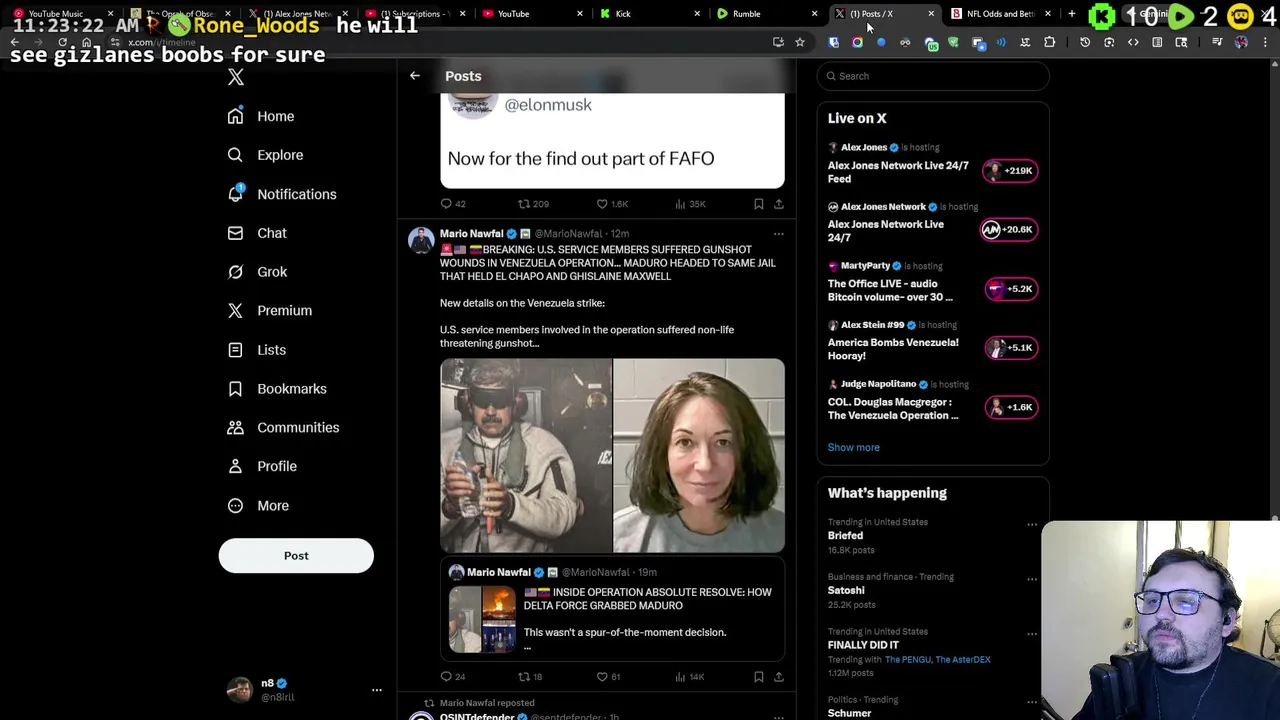The width and height of the screenshot is (1280, 720).
Task: Open the browser extensions puzzle icon
Action: pyautogui.click(x=1049, y=42)
